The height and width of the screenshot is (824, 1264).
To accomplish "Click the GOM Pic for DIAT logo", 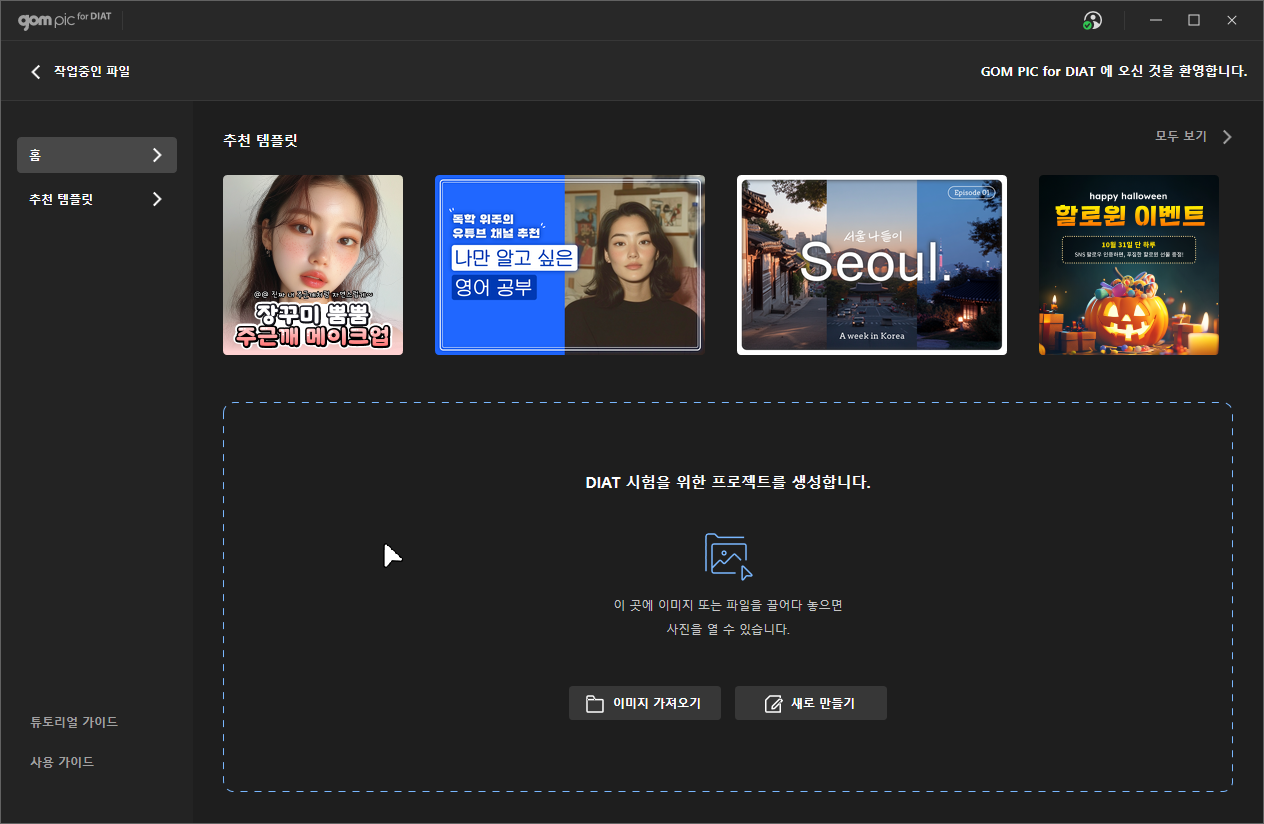I will coord(64,20).
